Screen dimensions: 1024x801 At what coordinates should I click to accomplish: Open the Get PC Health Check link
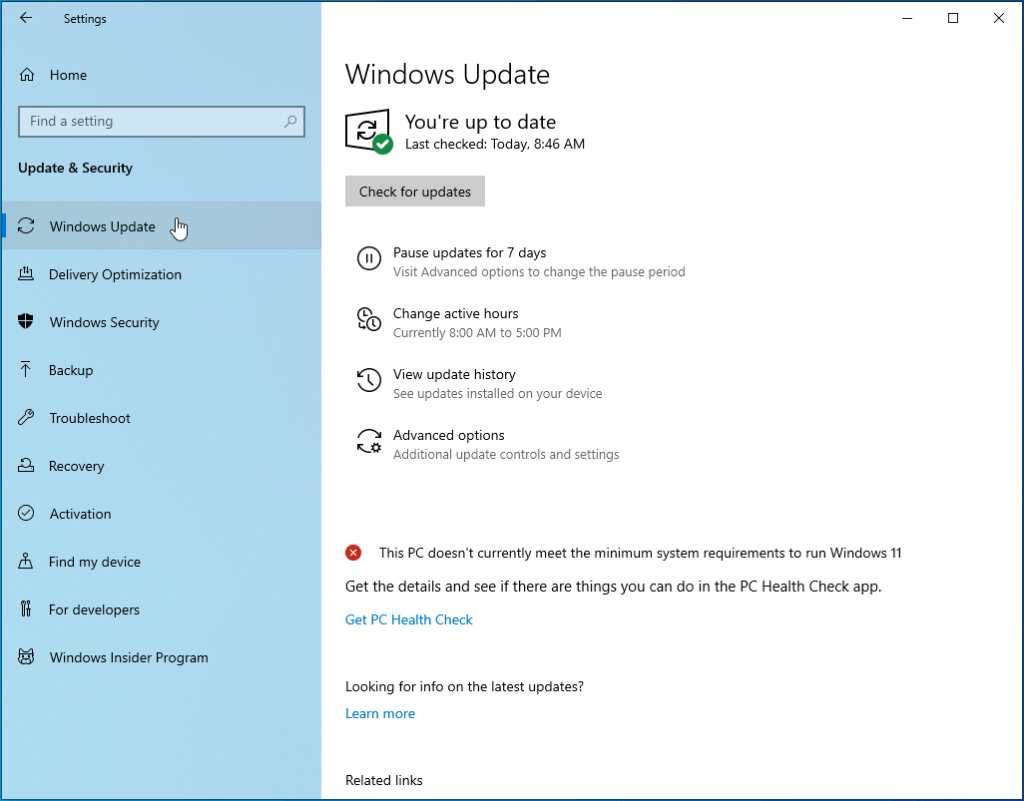click(x=409, y=619)
